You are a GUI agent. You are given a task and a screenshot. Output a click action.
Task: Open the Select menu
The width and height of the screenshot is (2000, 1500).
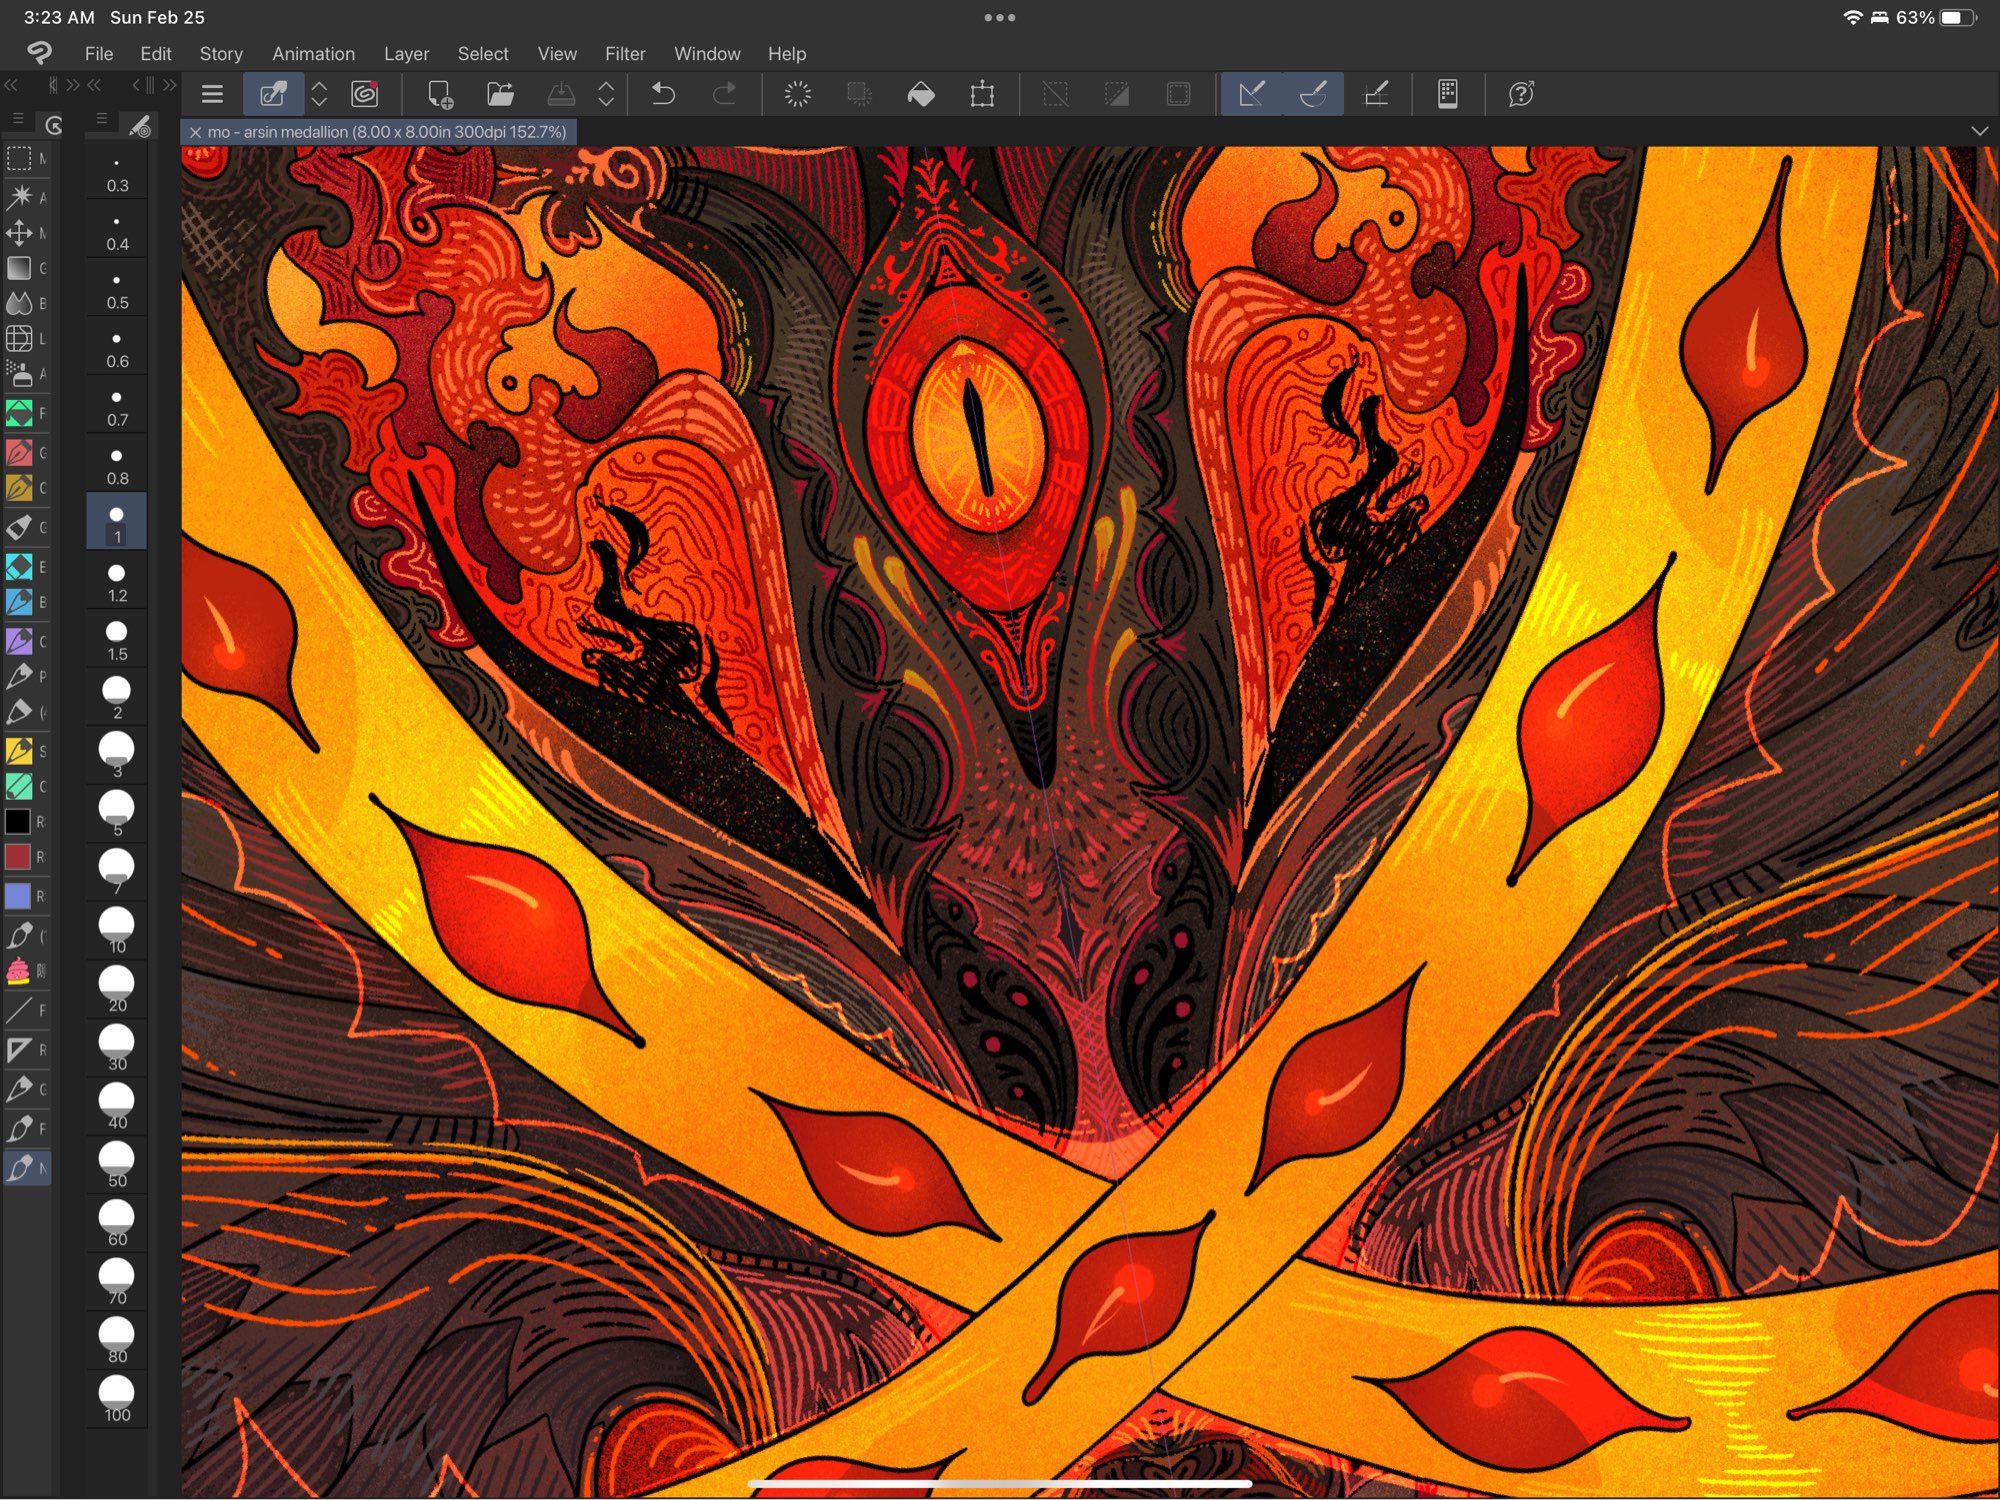coord(483,54)
